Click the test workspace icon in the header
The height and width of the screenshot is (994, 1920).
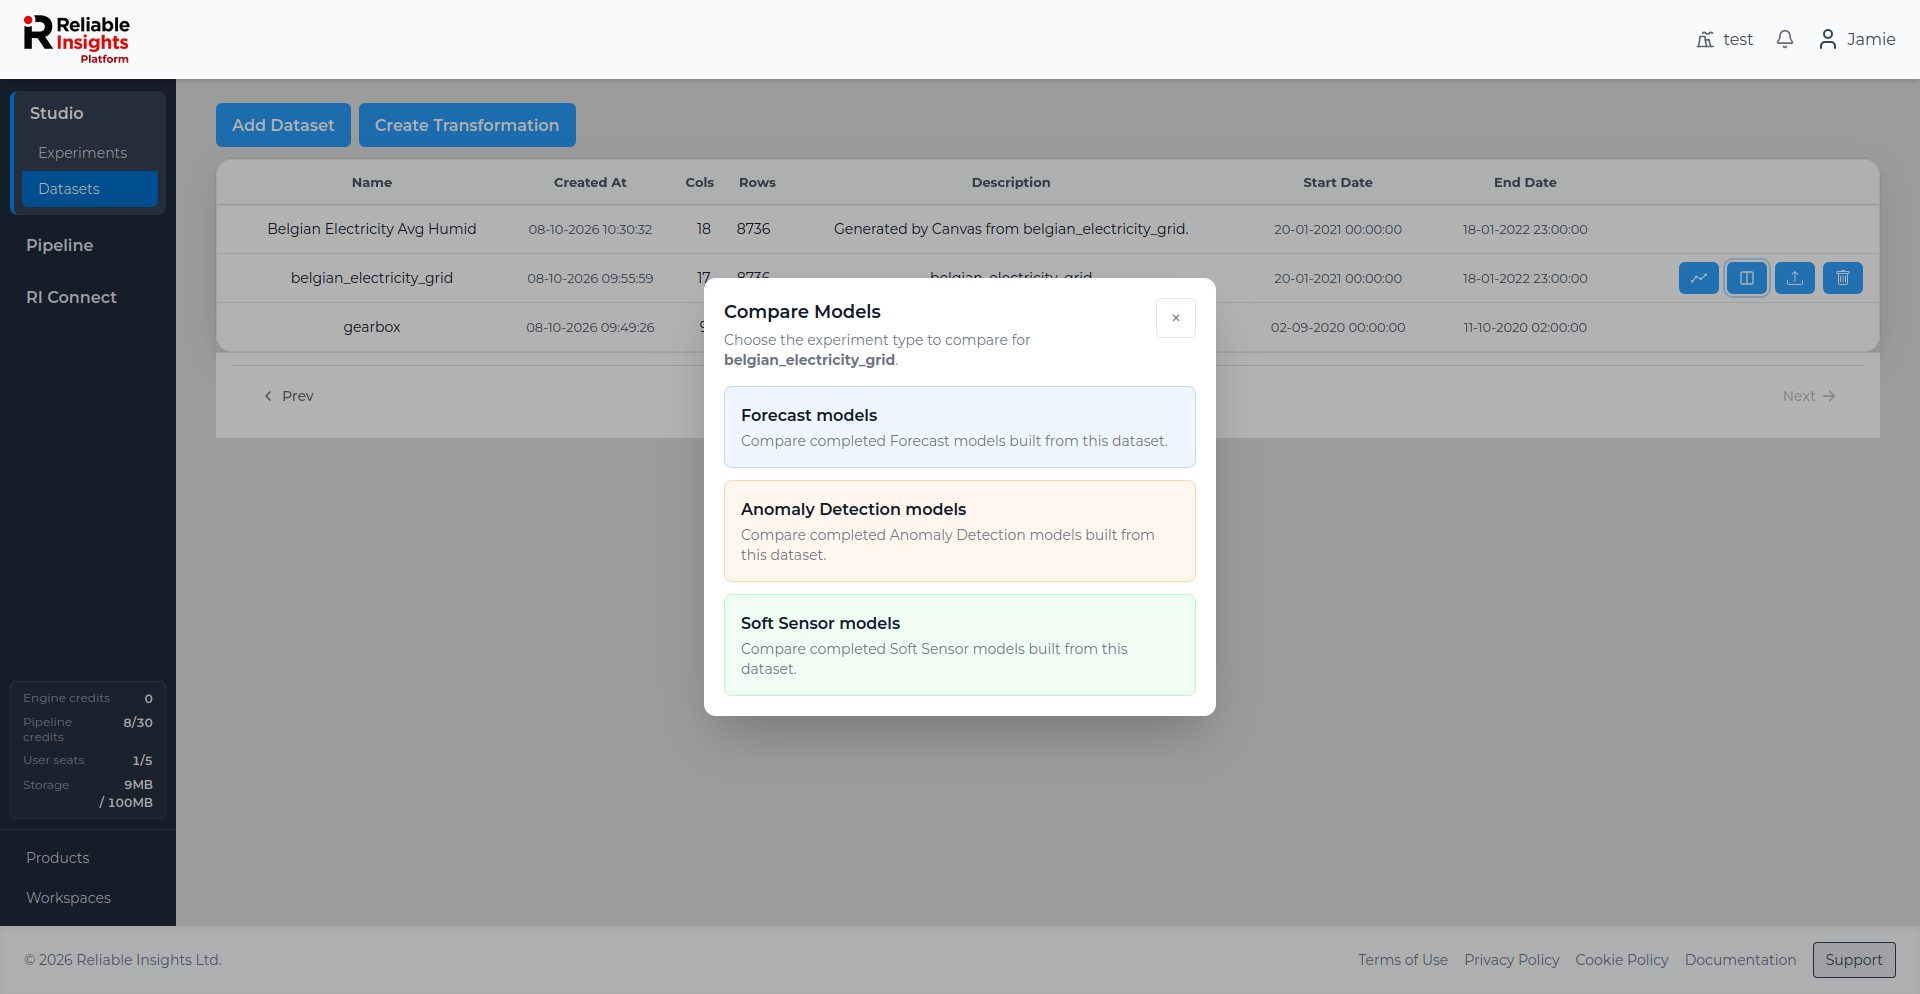pyautogui.click(x=1705, y=39)
